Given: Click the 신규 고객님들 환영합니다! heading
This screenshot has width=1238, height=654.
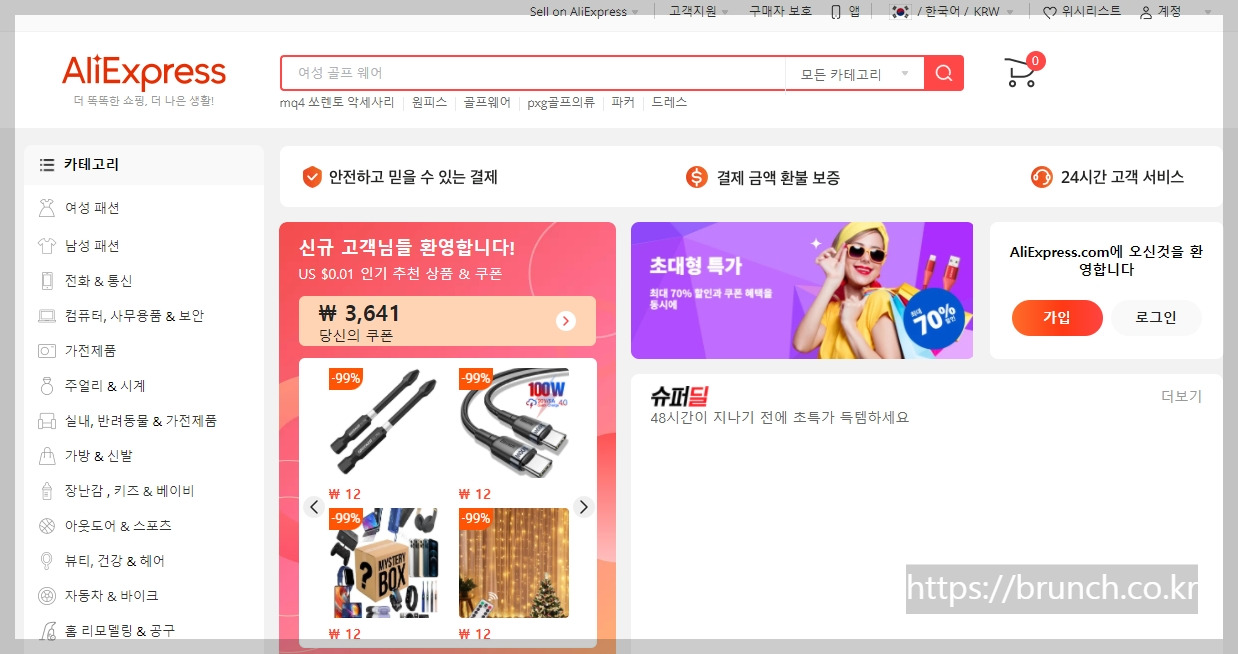Looking at the screenshot, I should point(407,247).
